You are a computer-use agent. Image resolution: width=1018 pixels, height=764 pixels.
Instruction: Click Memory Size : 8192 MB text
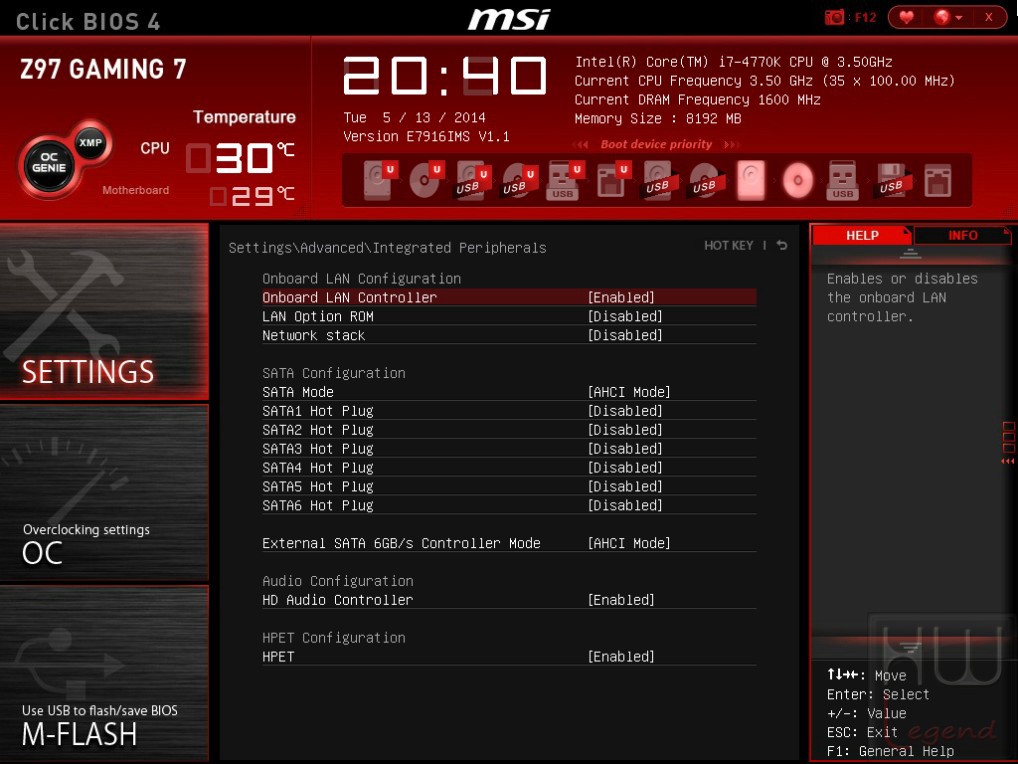pyautogui.click(x=658, y=119)
